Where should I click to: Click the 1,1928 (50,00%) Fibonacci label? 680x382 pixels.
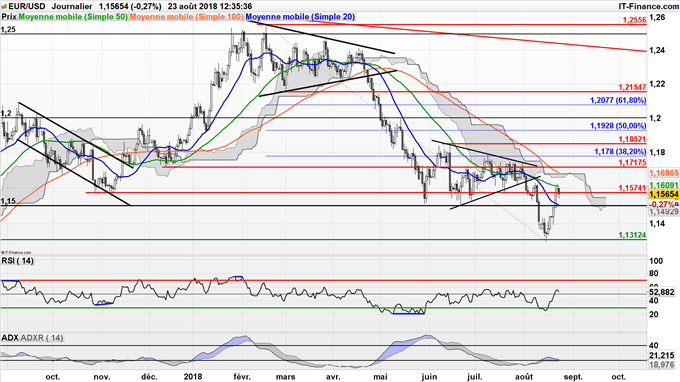click(618, 126)
